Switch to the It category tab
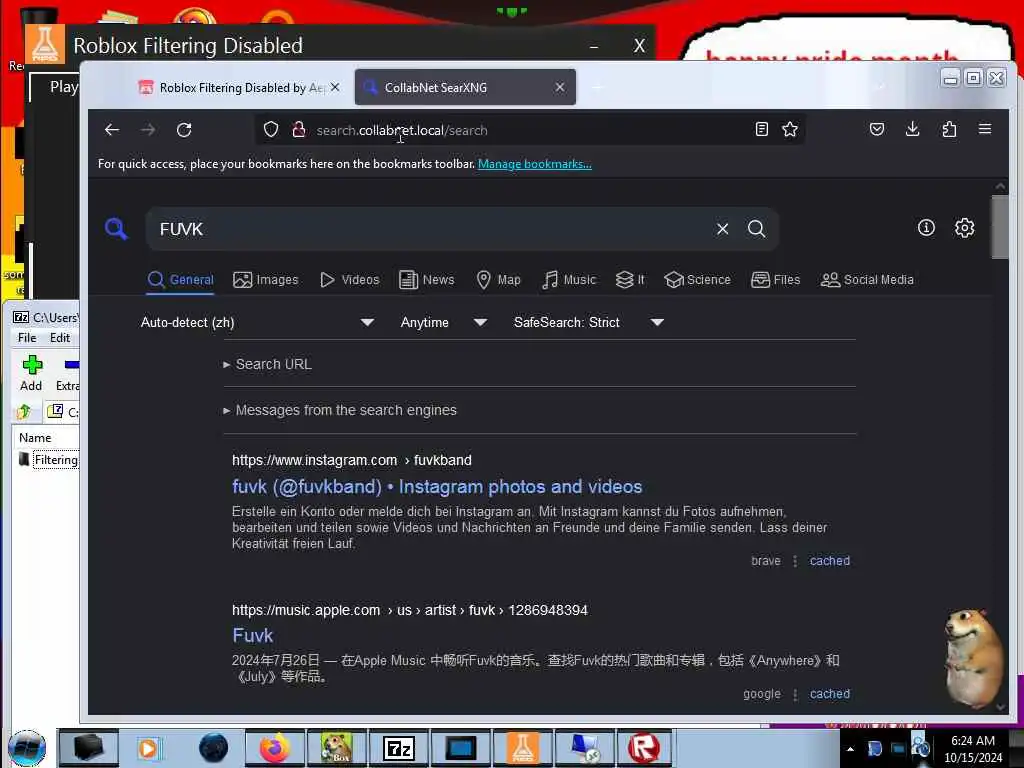The image size is (1024, 768). click(x=630, y=280)
